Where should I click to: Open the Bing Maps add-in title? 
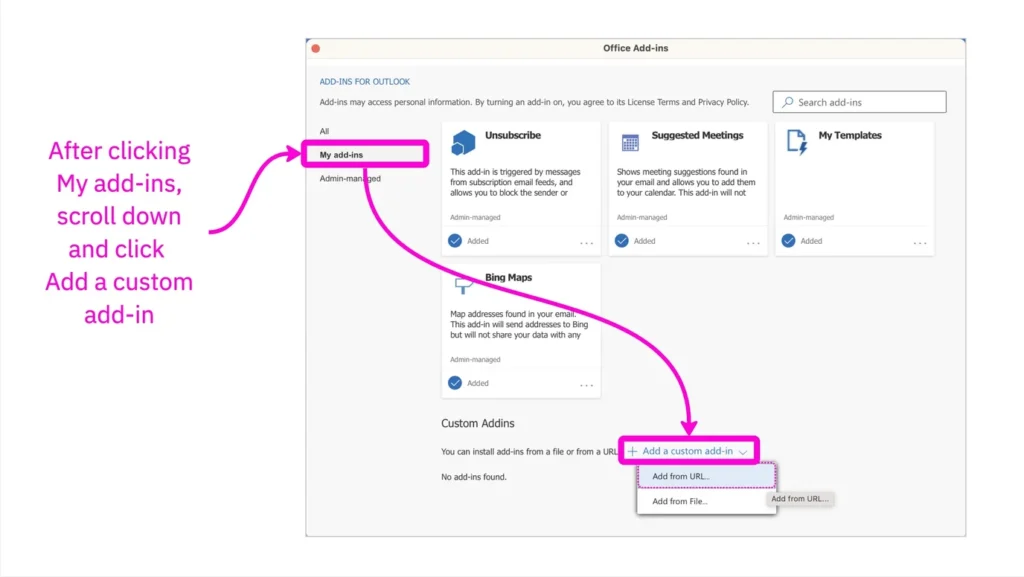[508, 277]
